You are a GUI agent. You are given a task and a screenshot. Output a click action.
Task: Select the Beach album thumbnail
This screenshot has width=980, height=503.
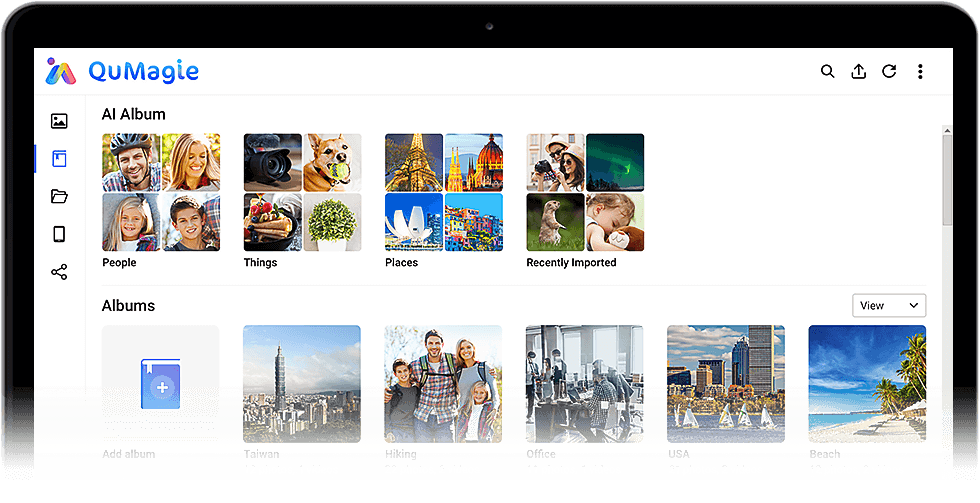tap(867, 384)
